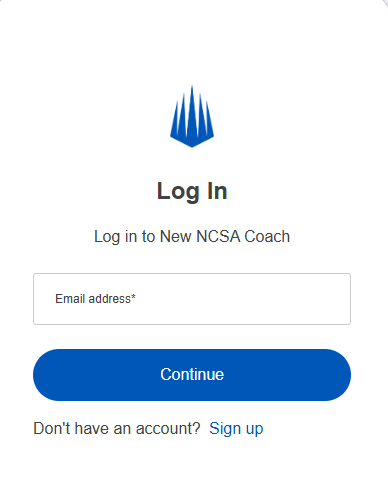Choose Sign up to create an account

[x=236, y=429]
